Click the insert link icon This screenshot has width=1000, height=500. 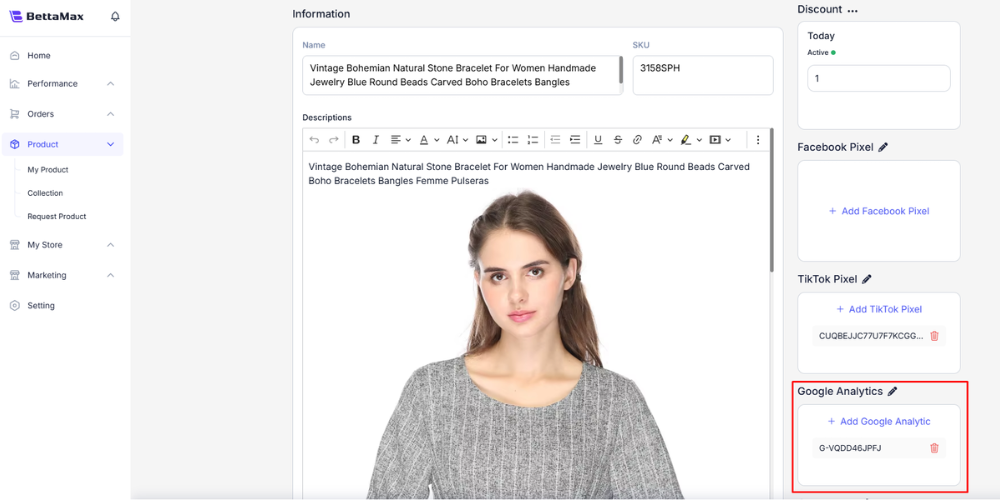(636, 140)
